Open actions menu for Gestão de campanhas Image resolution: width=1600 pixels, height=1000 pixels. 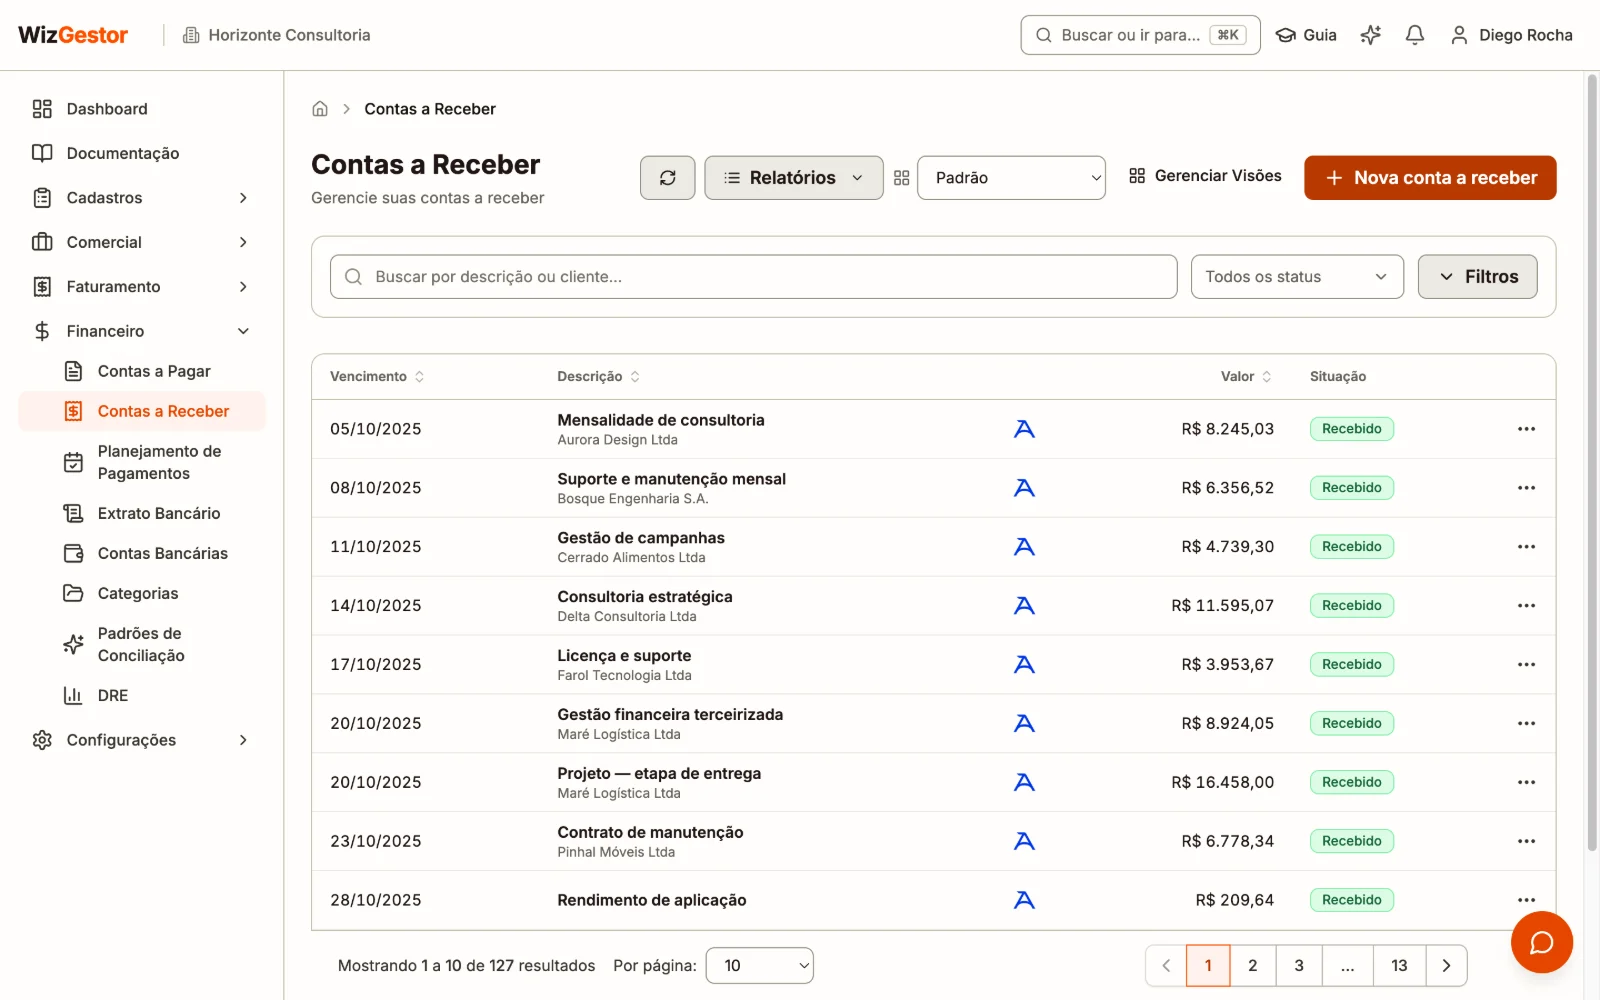(x=1526, y=547)
